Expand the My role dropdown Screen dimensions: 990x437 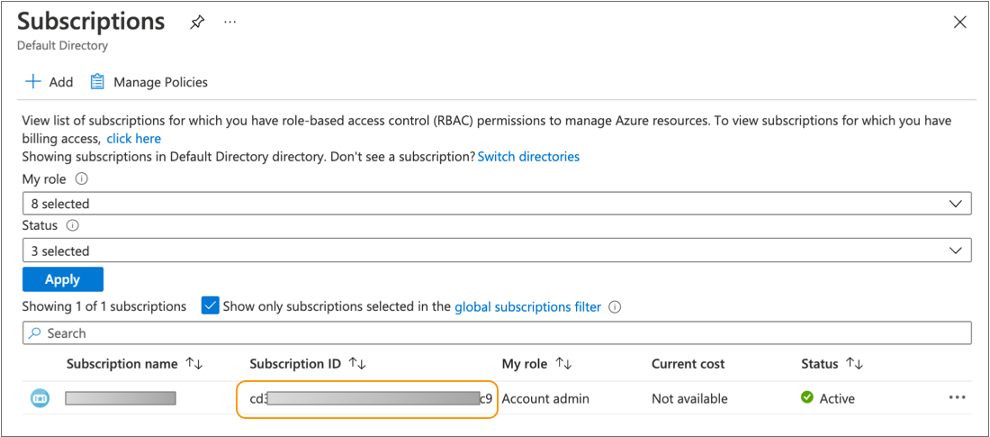click(x=496, y=204)
